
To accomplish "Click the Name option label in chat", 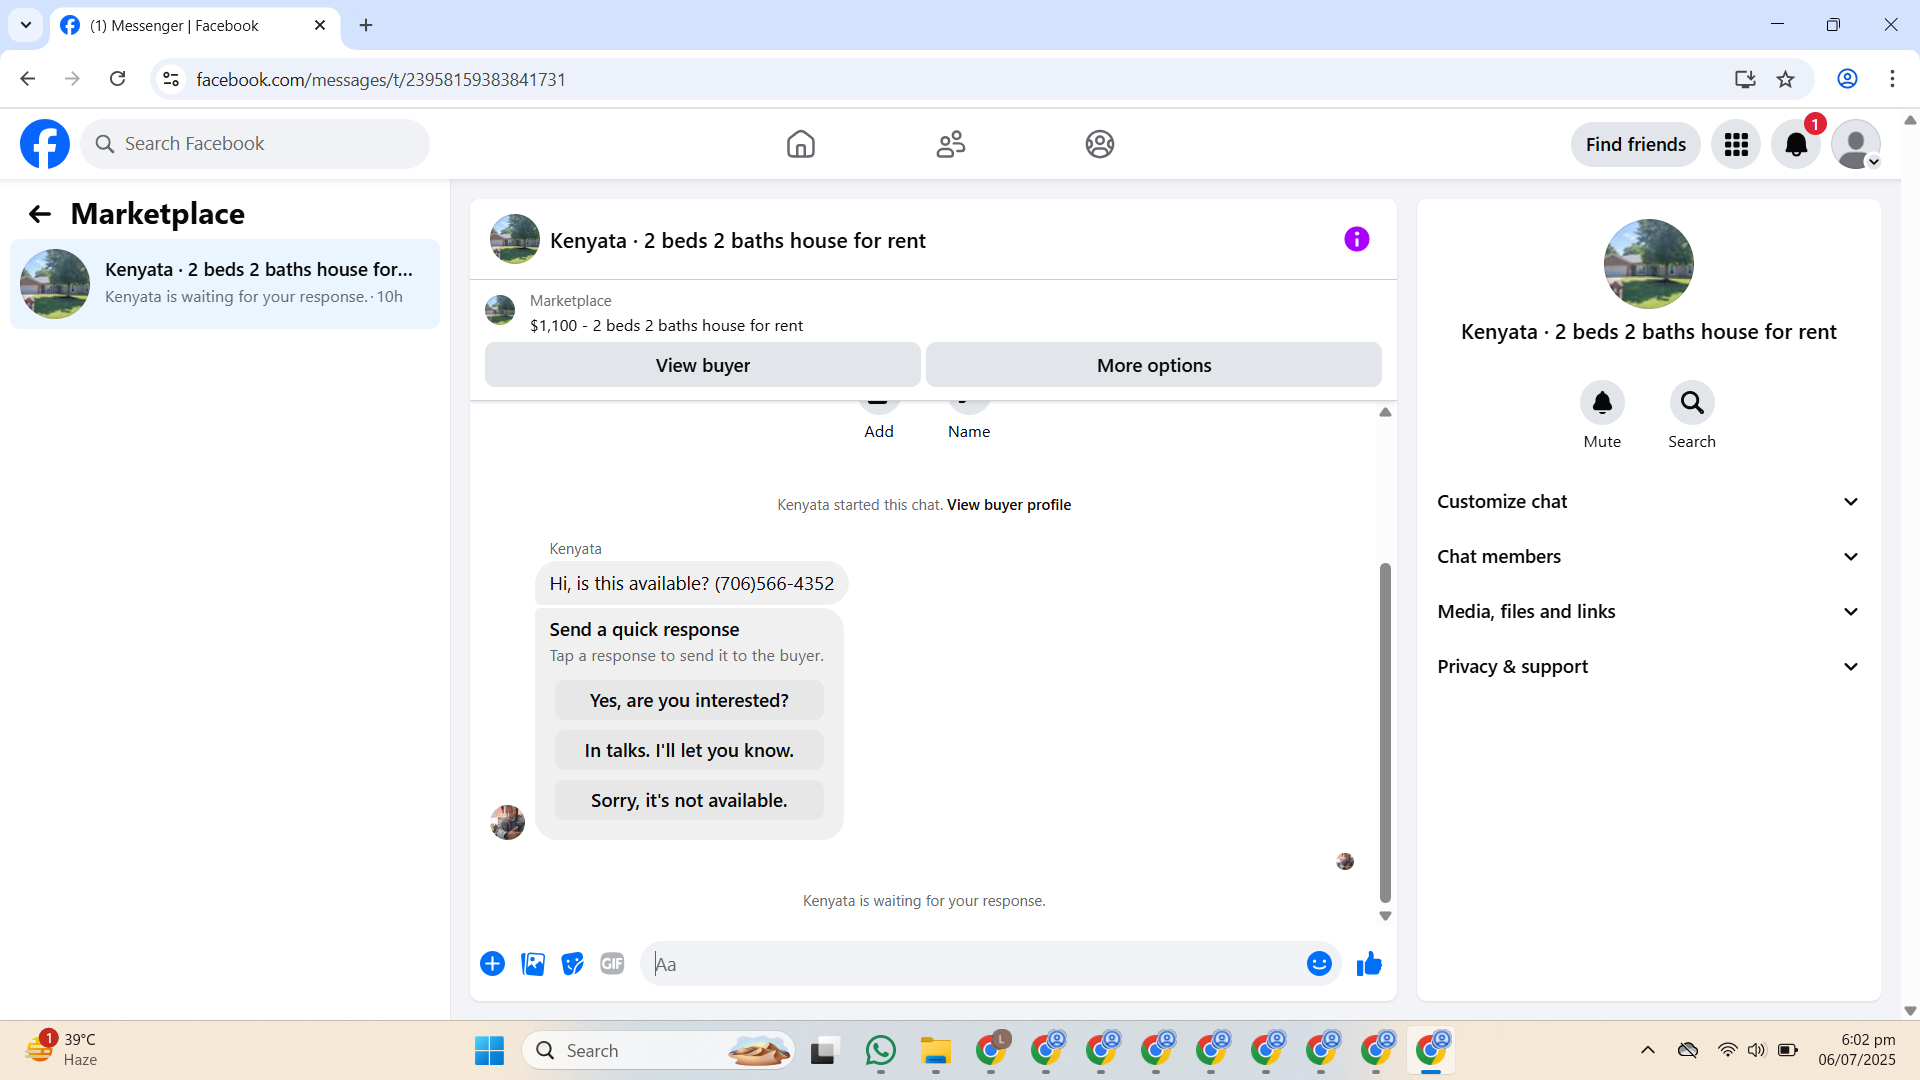I will pyautogui.click(x=969, y=432).
